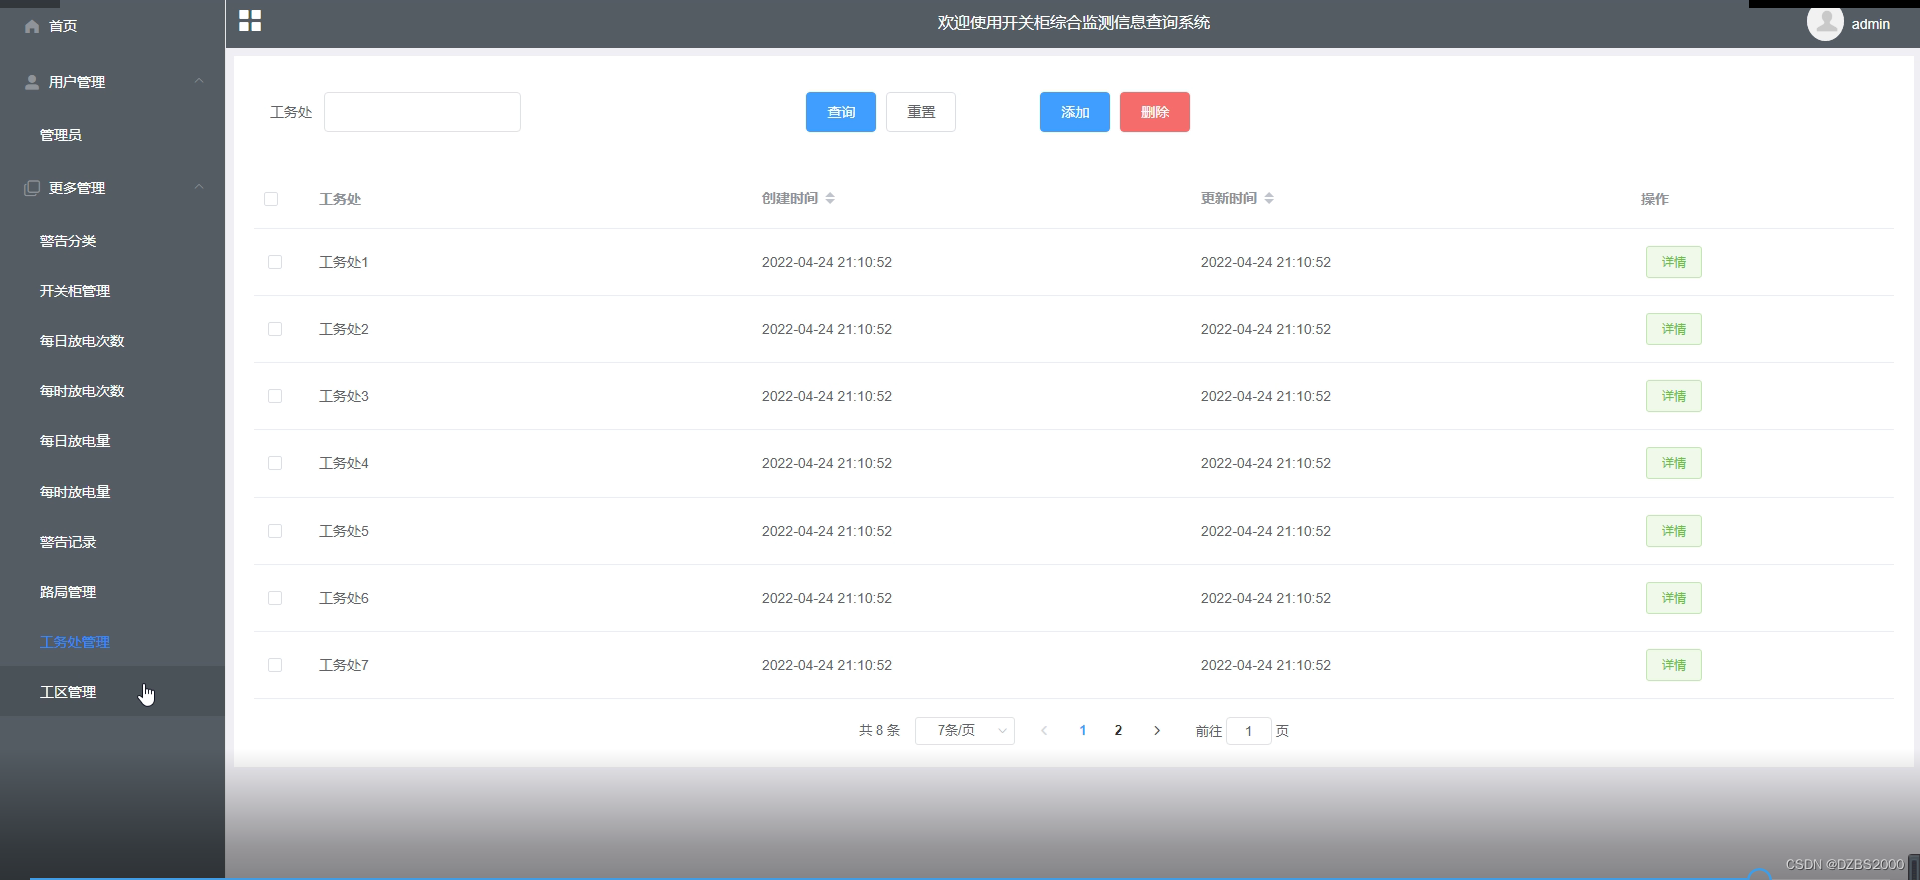The image size is (1920, 880).
Task: Click the 共 8 条 total count
Action: [x=879, y=731]
